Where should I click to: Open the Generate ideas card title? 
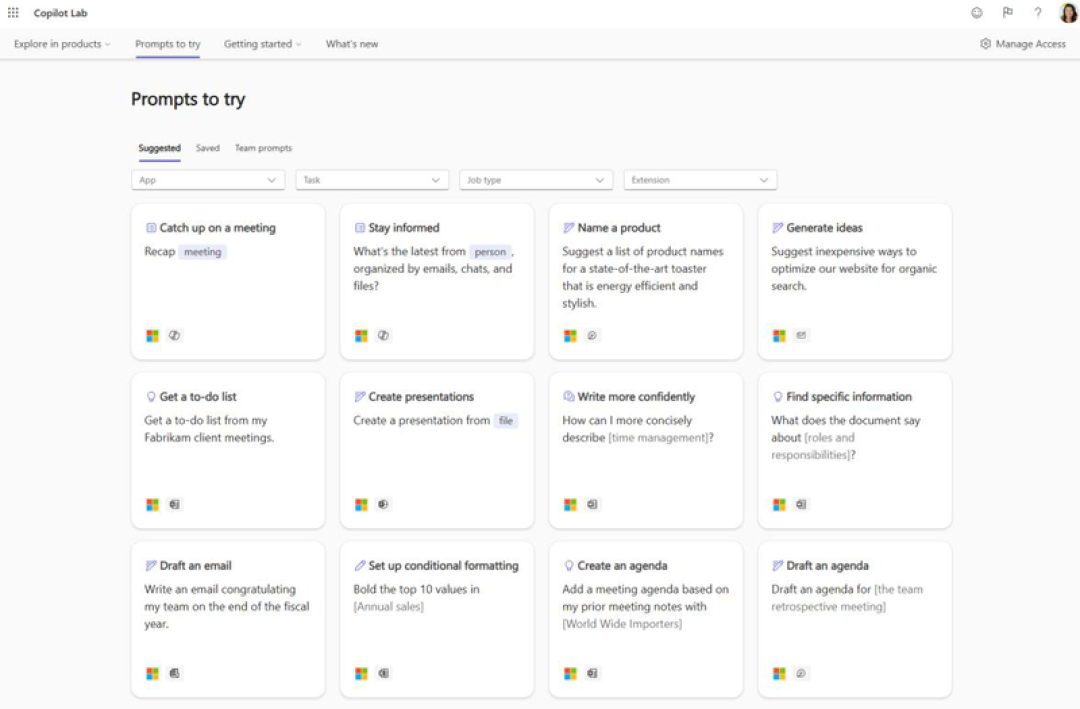coord(824,227)
